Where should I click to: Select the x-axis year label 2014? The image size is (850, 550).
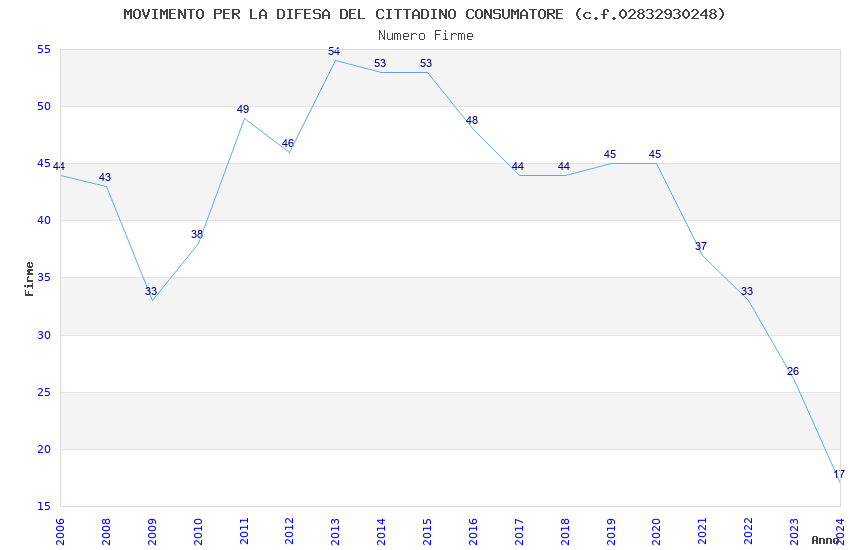click(x=382, y=530)
